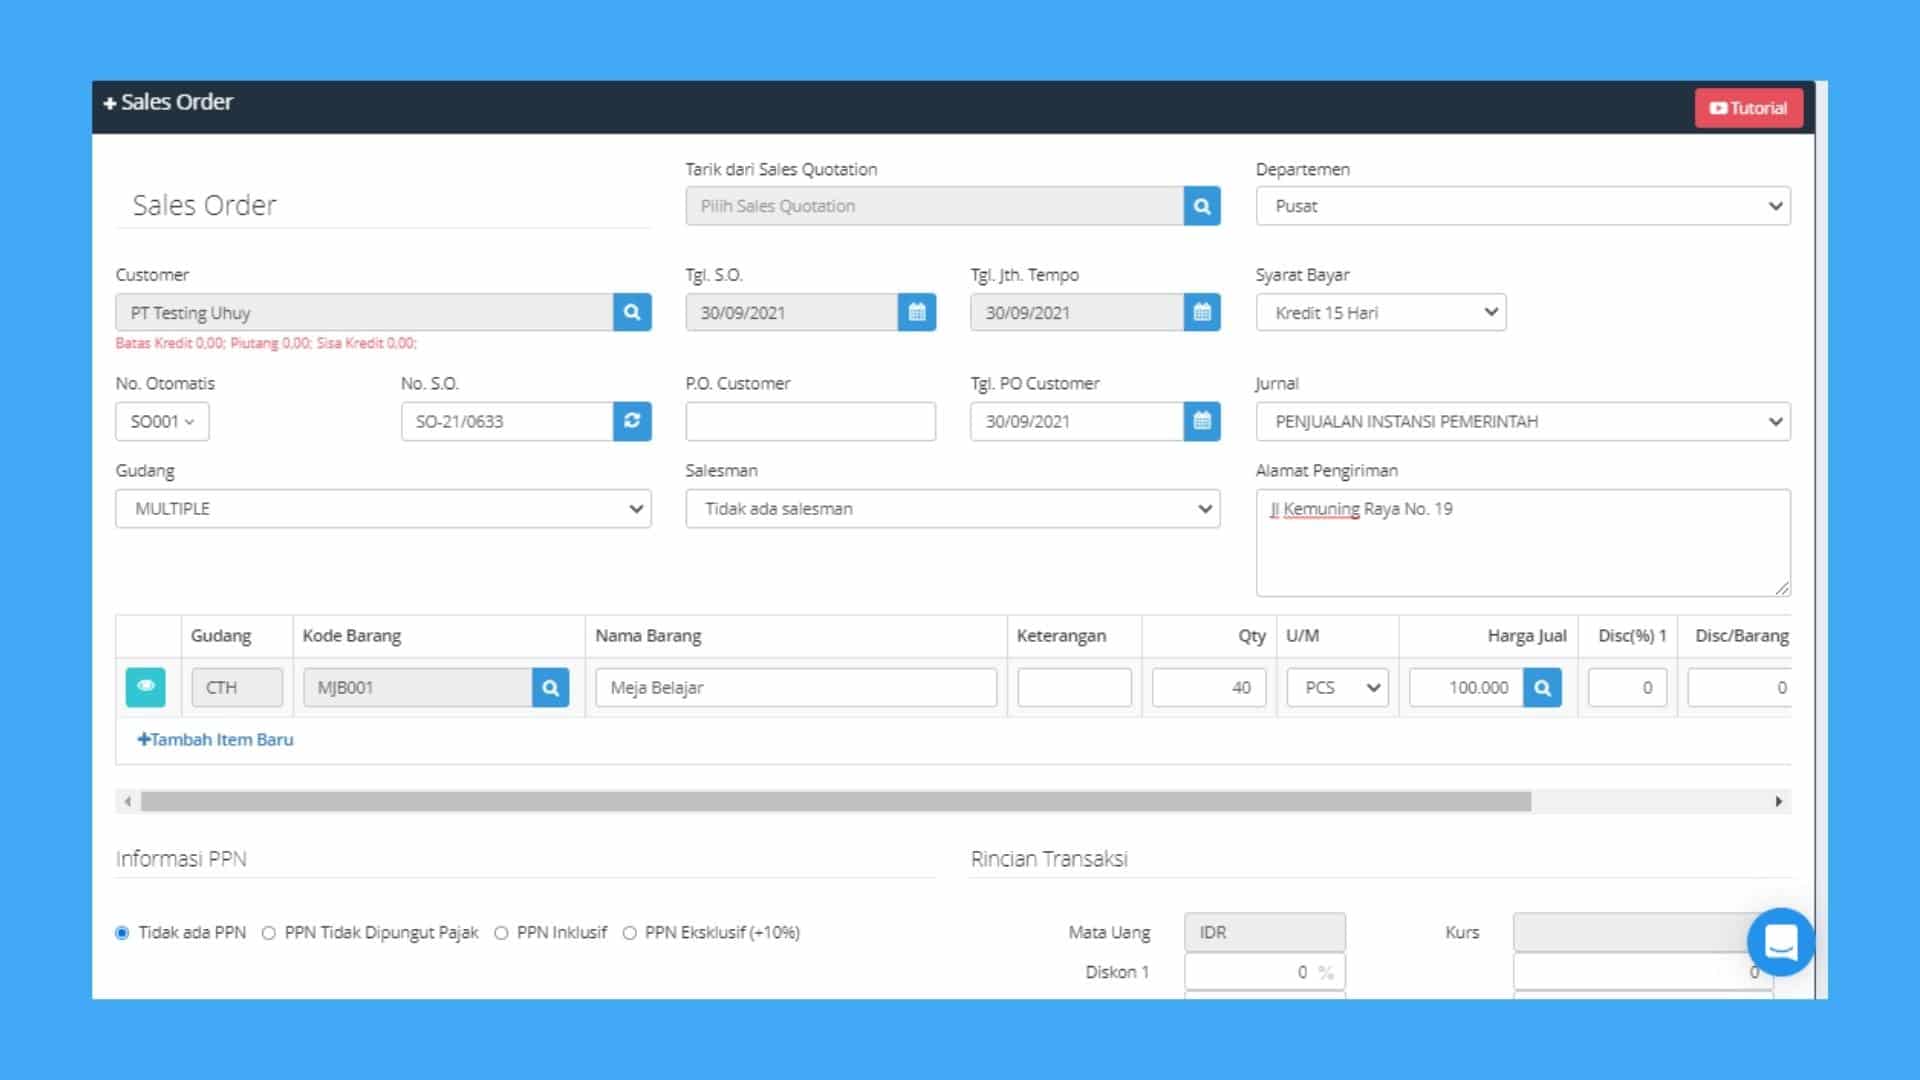
Task: Select the PPN Inklusif option
Action: pyautogui.click(x=502, y=932)
